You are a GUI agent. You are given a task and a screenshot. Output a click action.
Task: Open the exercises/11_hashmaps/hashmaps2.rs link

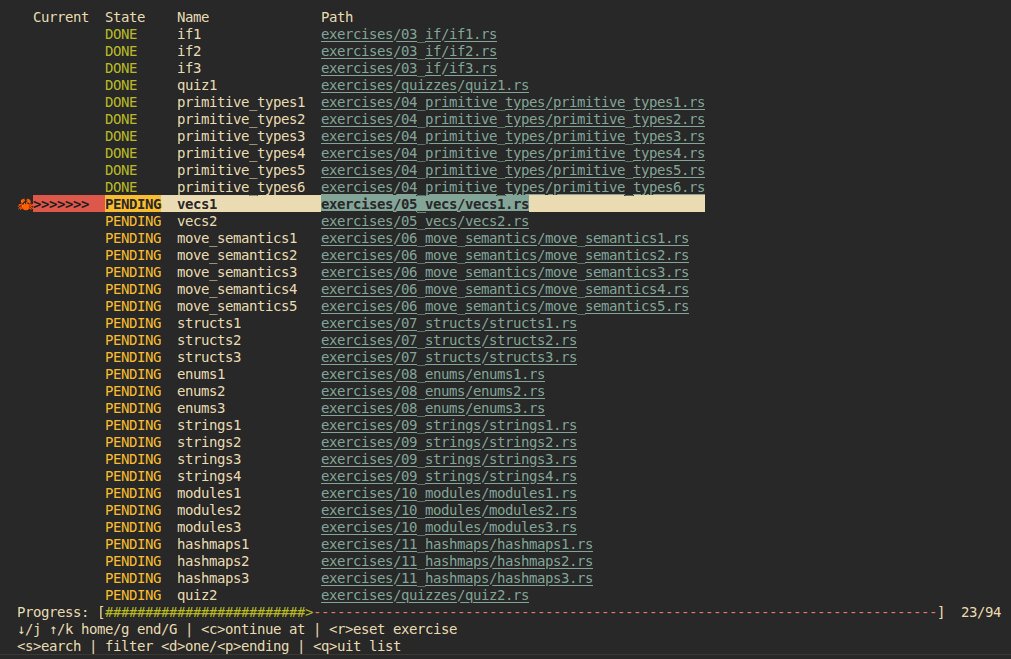(456, 561)
